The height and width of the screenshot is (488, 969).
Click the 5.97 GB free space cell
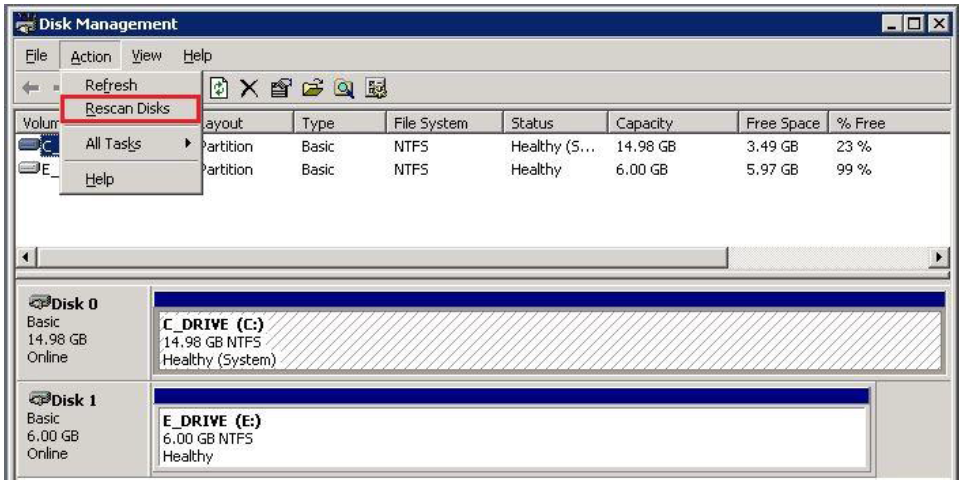(x=772, y=169)
